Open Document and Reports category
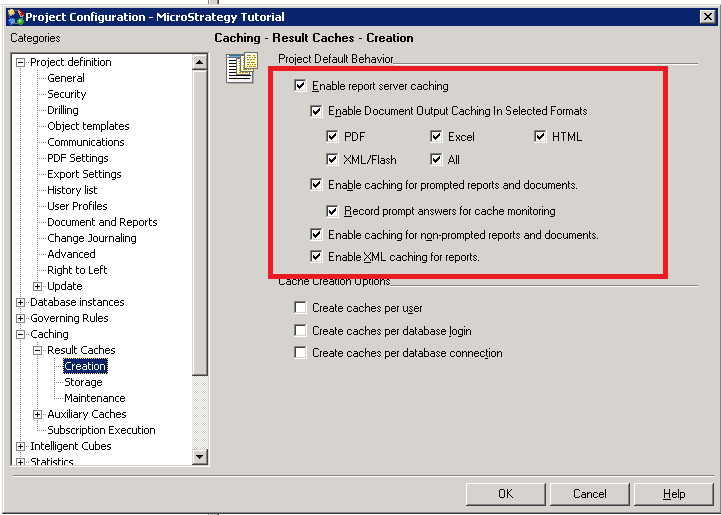This screenshot has width=721, height=515. pyautogui.click(x=102, y=222)
